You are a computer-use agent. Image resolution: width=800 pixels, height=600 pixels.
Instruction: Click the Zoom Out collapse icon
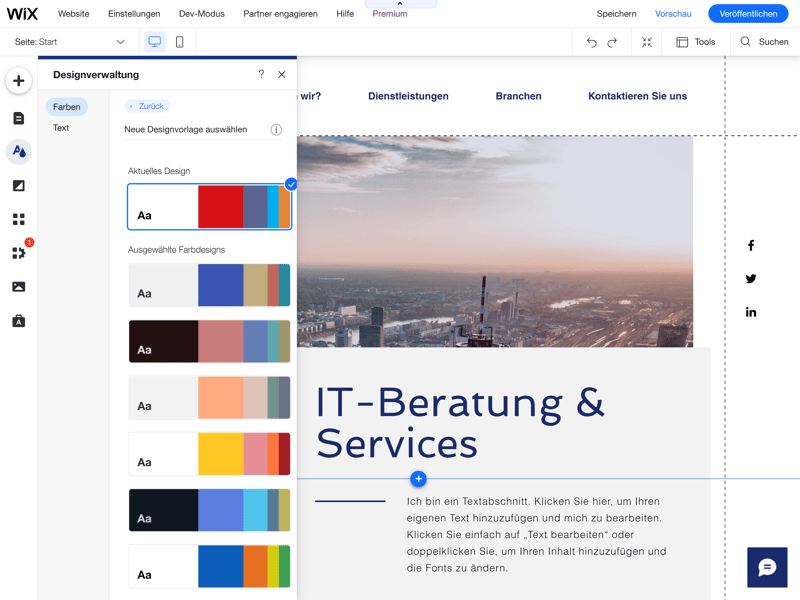click(x=647, y=42)
